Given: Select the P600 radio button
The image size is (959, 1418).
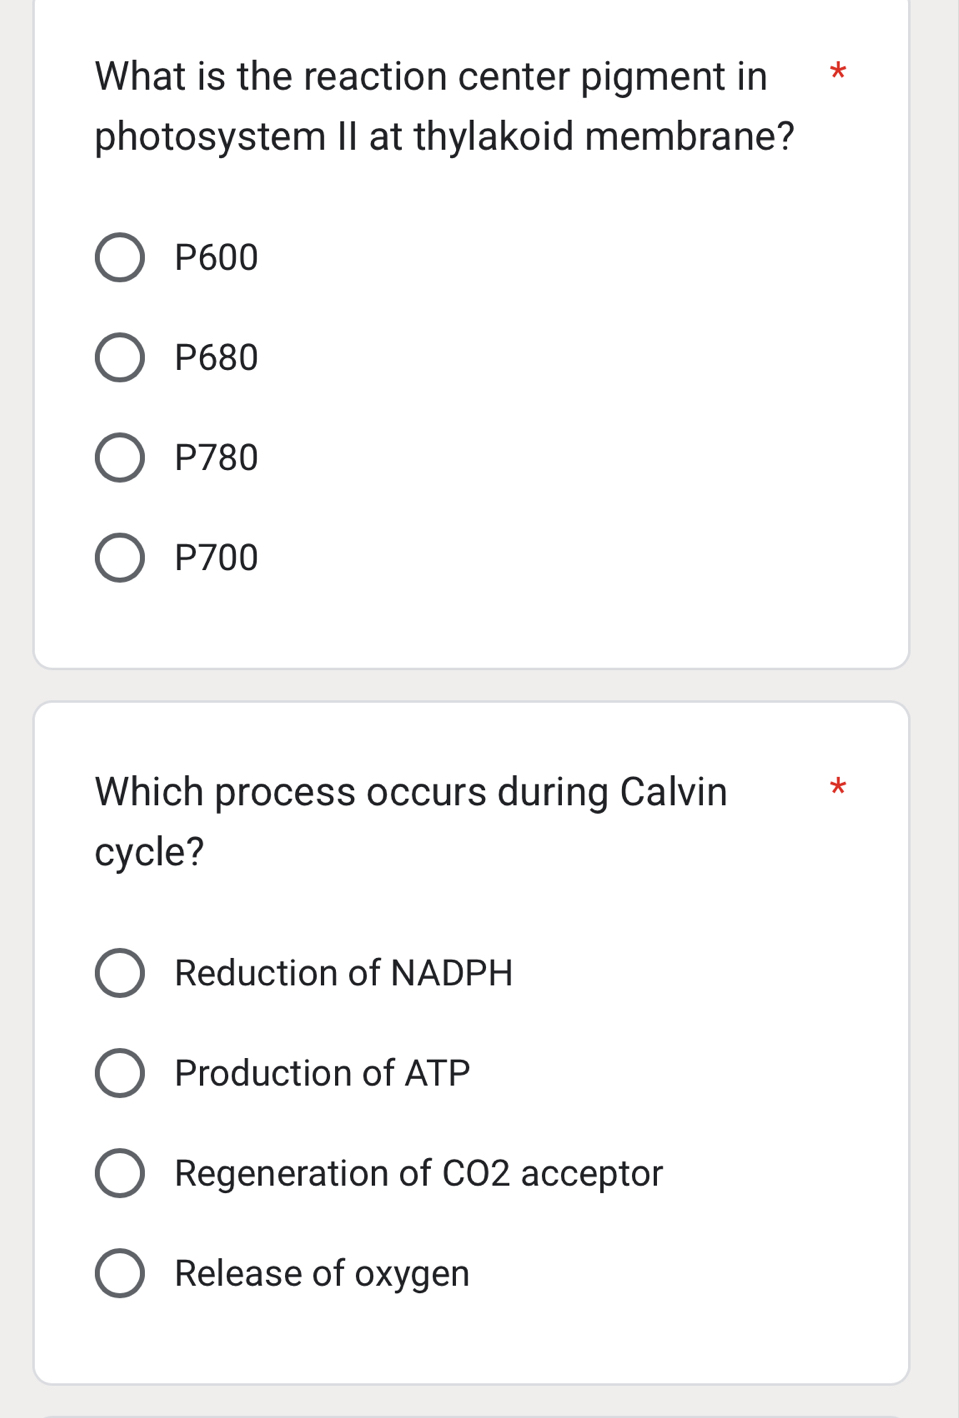Looking at the screenshot, I should (x=119, y=257).
